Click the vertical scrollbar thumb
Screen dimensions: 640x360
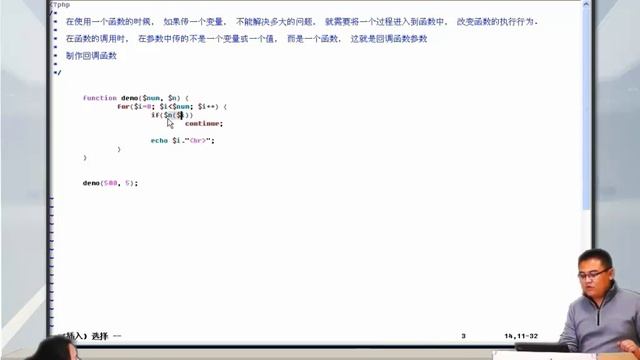coord(586,109)
